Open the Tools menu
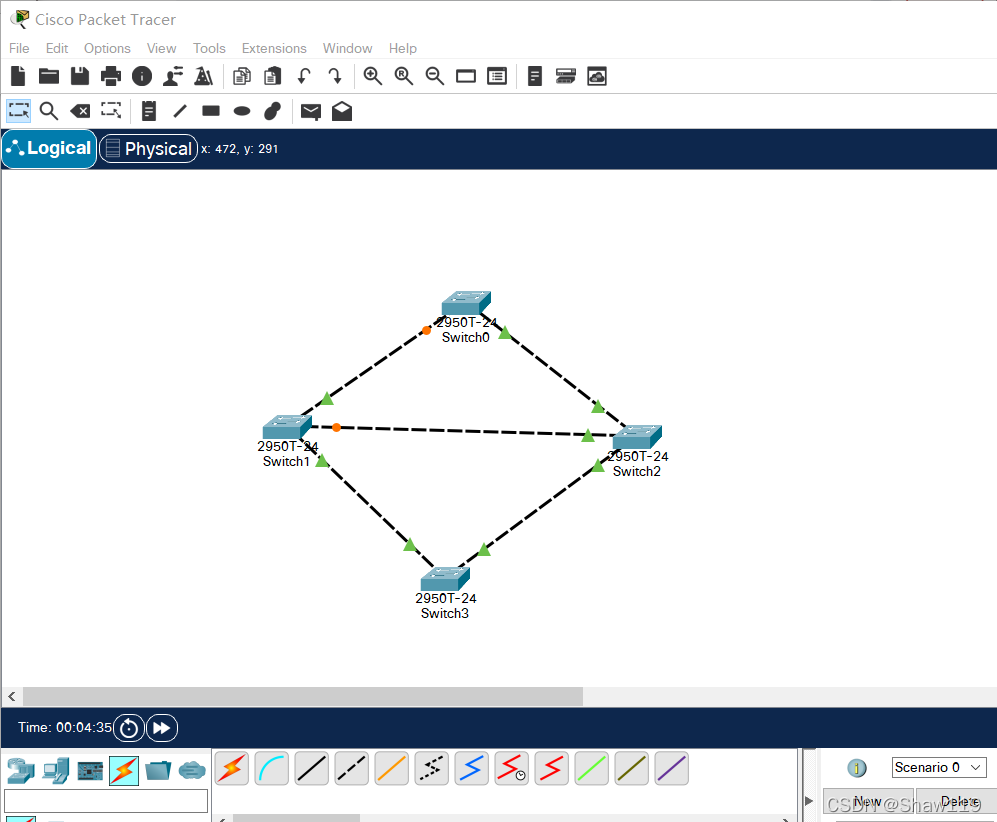 point(209,48)
